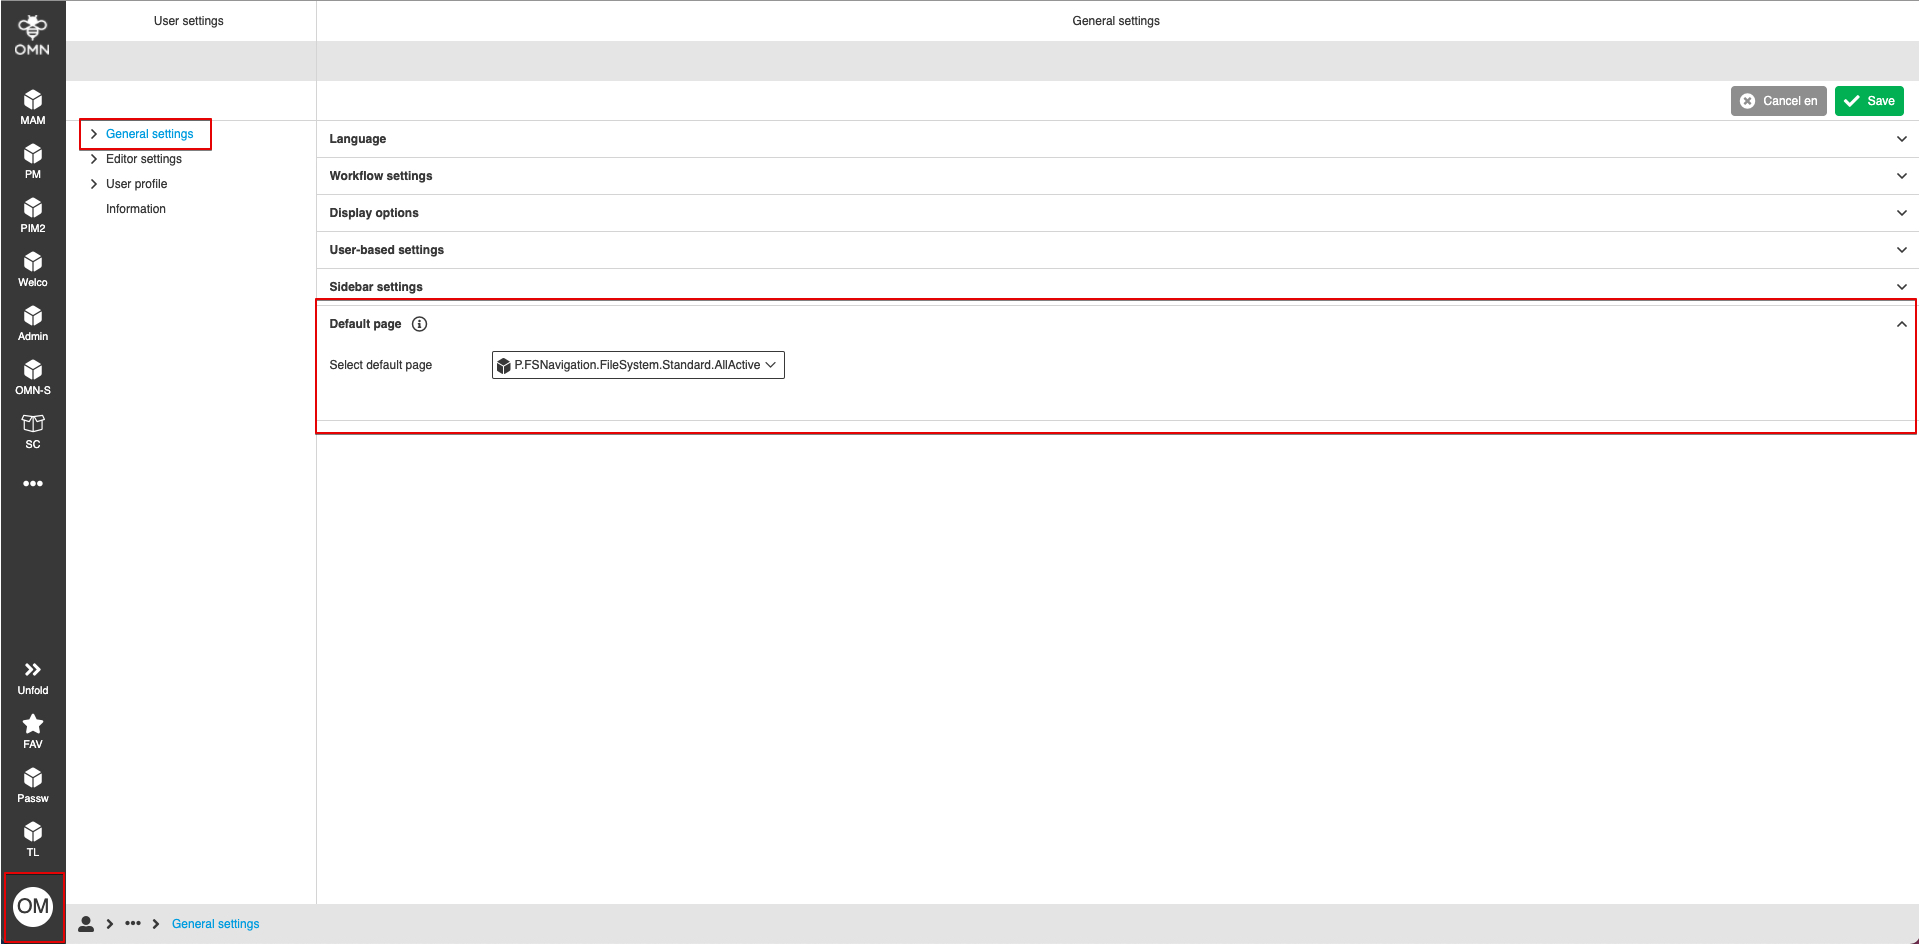Switch to the Information settings page
This screenshot has width=1922, height=947.
tap(135, 208)
